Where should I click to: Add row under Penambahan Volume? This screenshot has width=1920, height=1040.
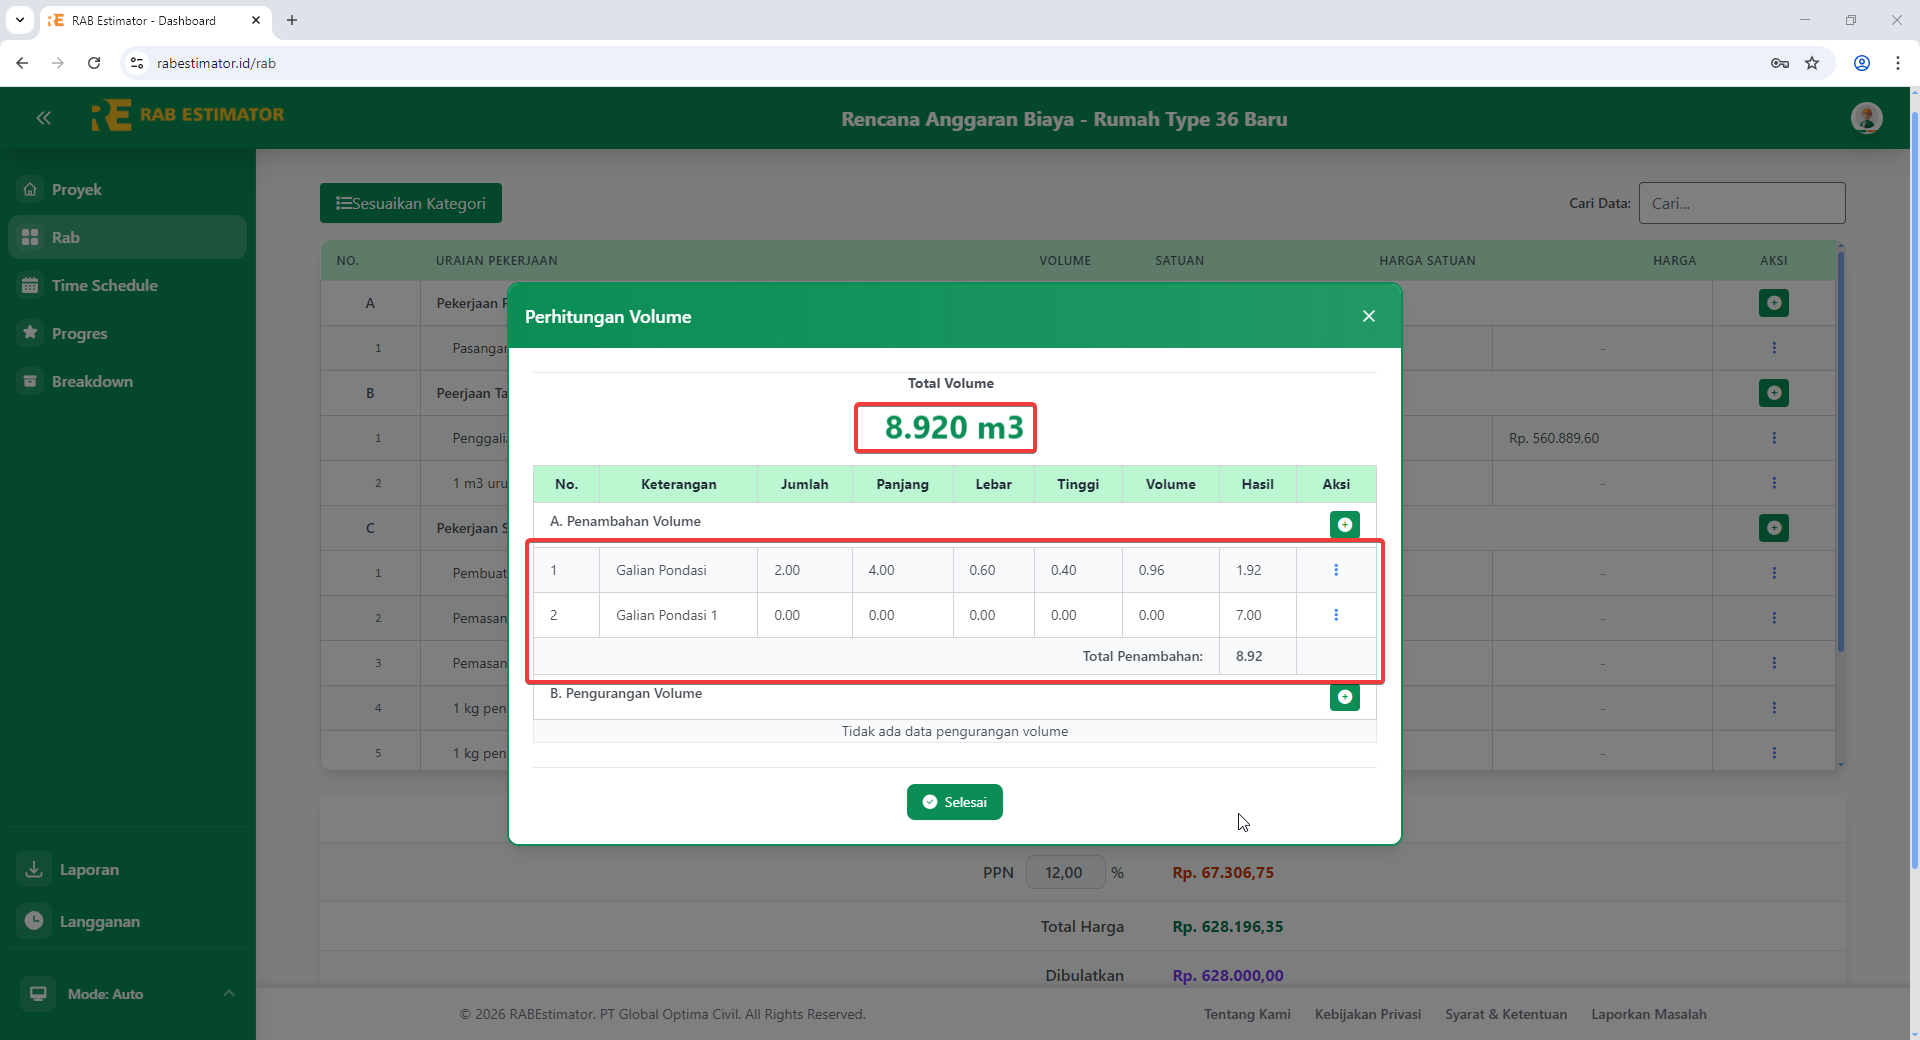click(1344, 524)
